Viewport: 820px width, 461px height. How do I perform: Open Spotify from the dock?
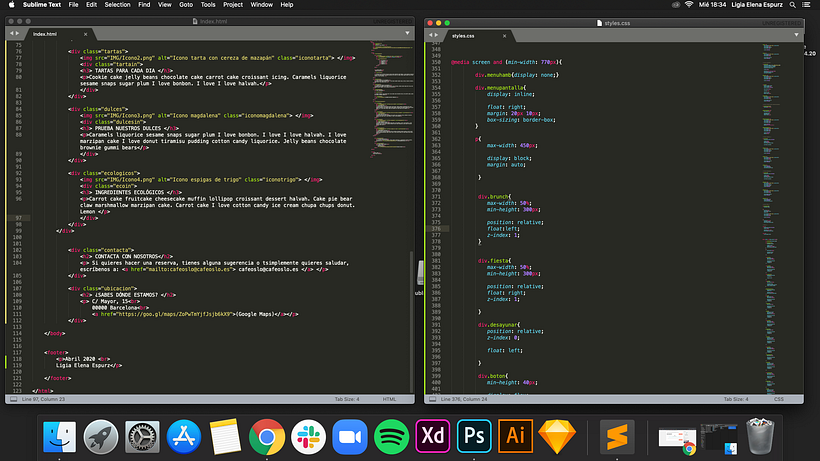(x=391, y=436)
